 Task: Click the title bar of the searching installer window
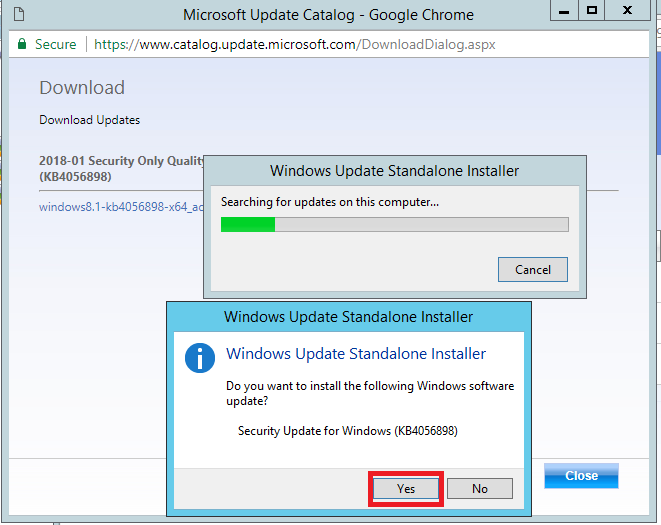click(x=395, y=171)
